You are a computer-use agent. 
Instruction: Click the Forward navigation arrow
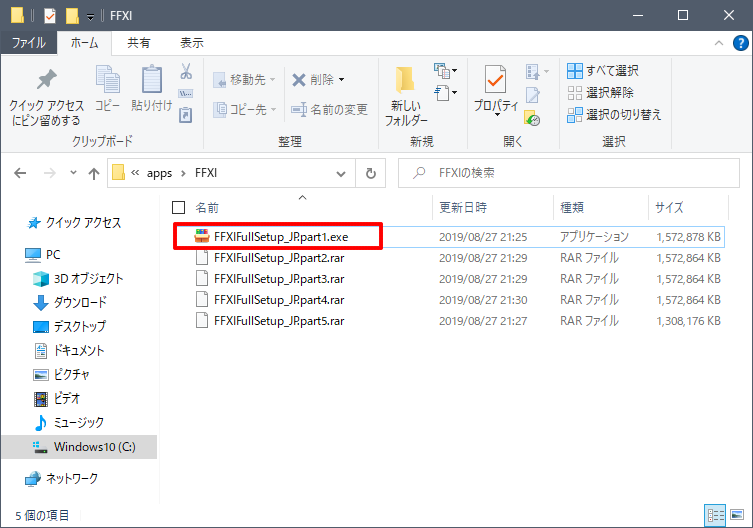point(49,173)
